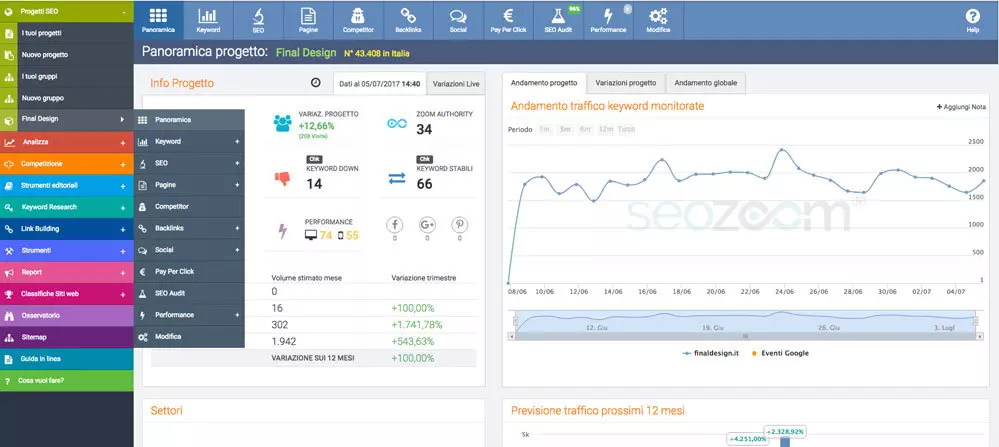Open the Social chat icon in toolbar

click(457, 20)
